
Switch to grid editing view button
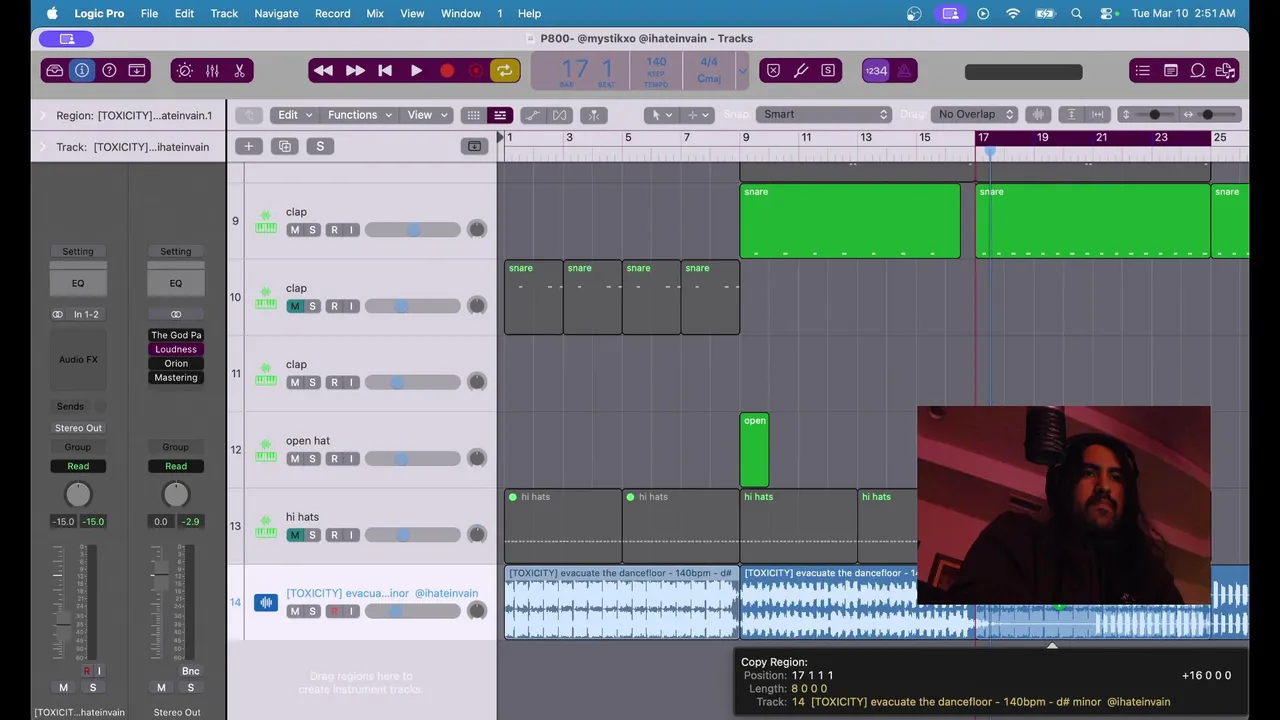pyautogui.click(x=474, y=115)
